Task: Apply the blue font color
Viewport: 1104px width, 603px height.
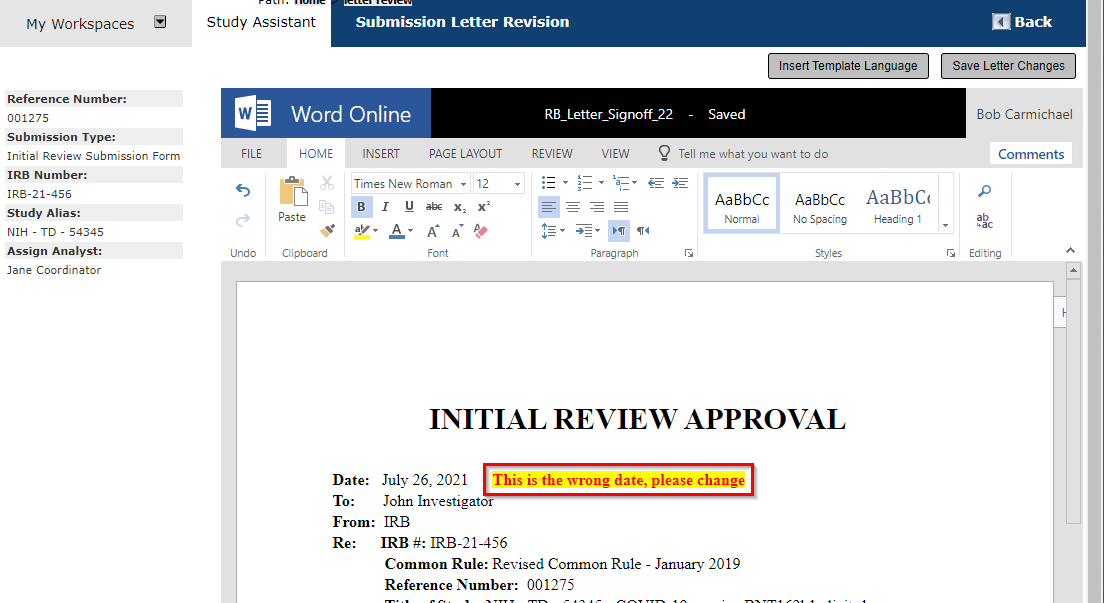Action: click(397, 230)
